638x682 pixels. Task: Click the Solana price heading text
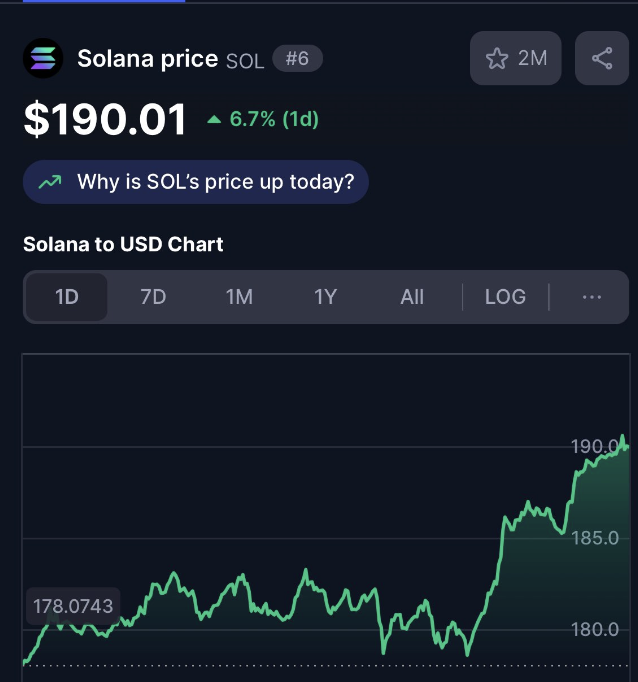tap(147, 59)
